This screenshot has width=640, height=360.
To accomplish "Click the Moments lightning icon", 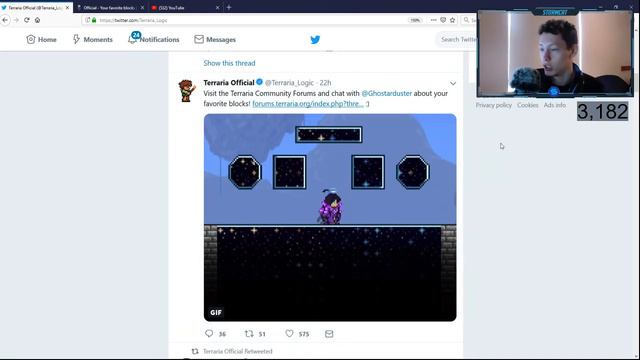I will (76, 39).
